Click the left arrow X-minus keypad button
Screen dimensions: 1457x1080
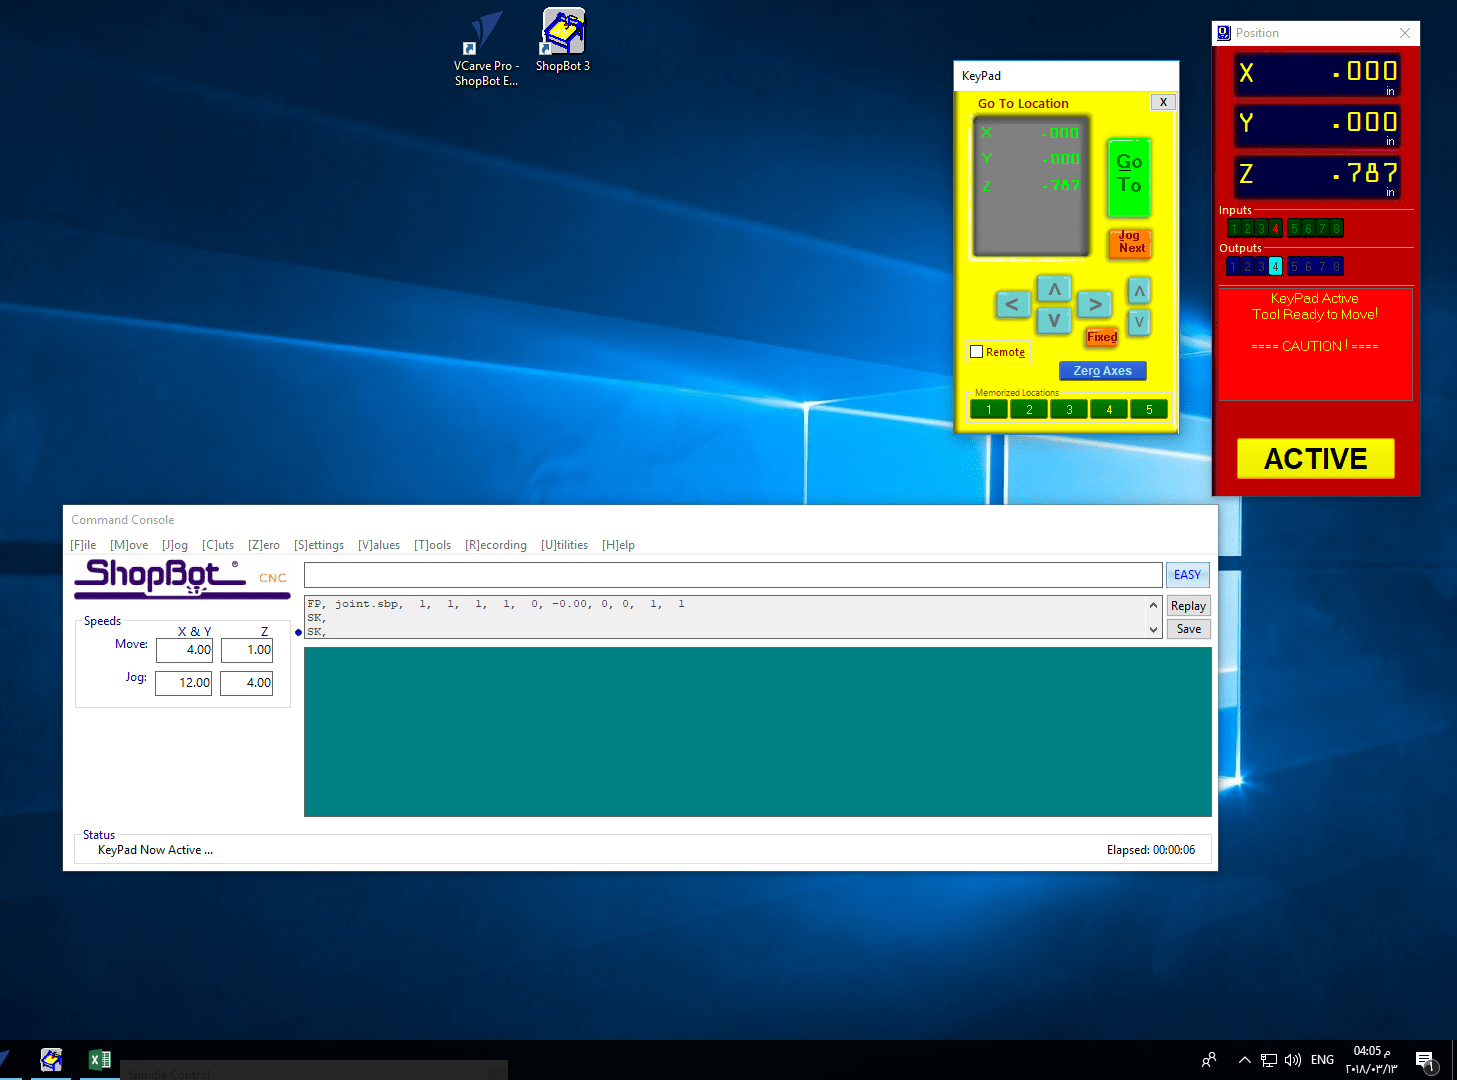tap(1012, 304)
